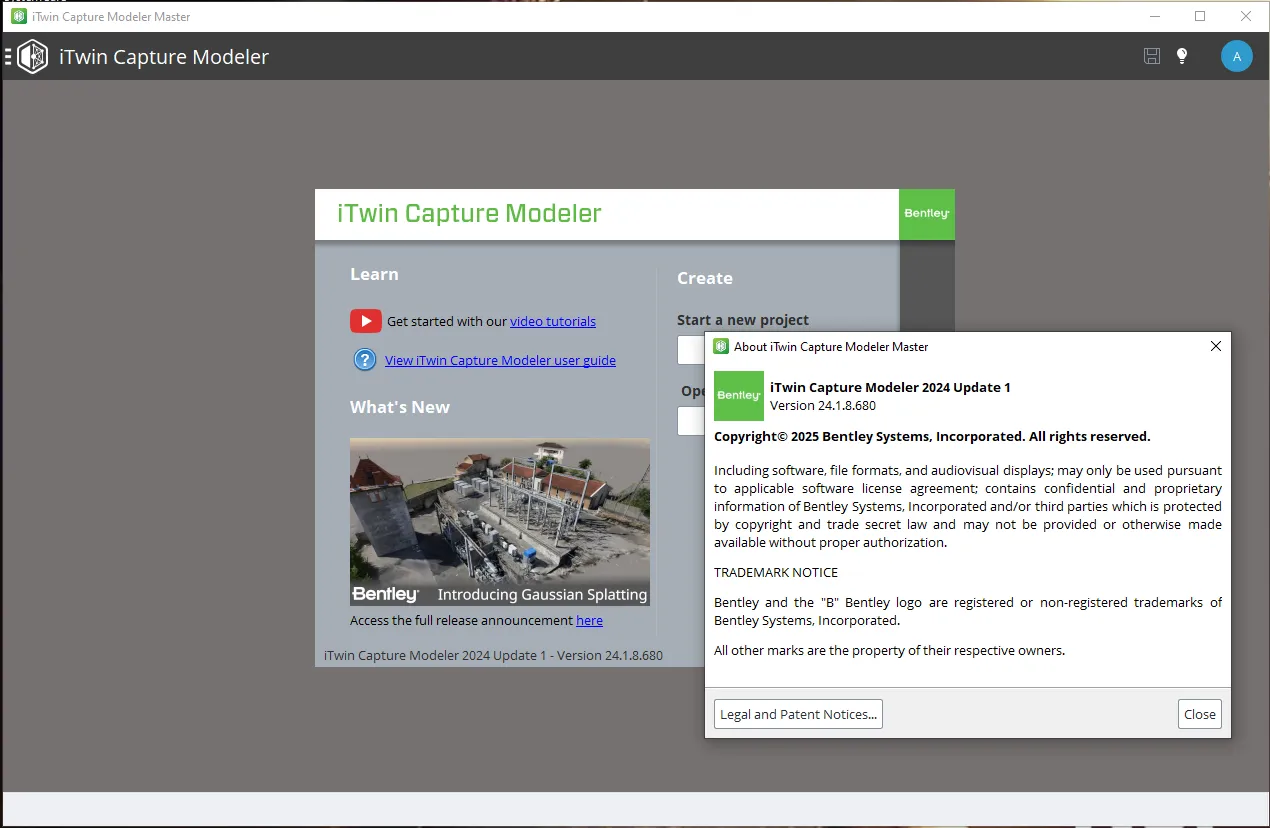Click the "Start a new project" label

tap(743, 320)
